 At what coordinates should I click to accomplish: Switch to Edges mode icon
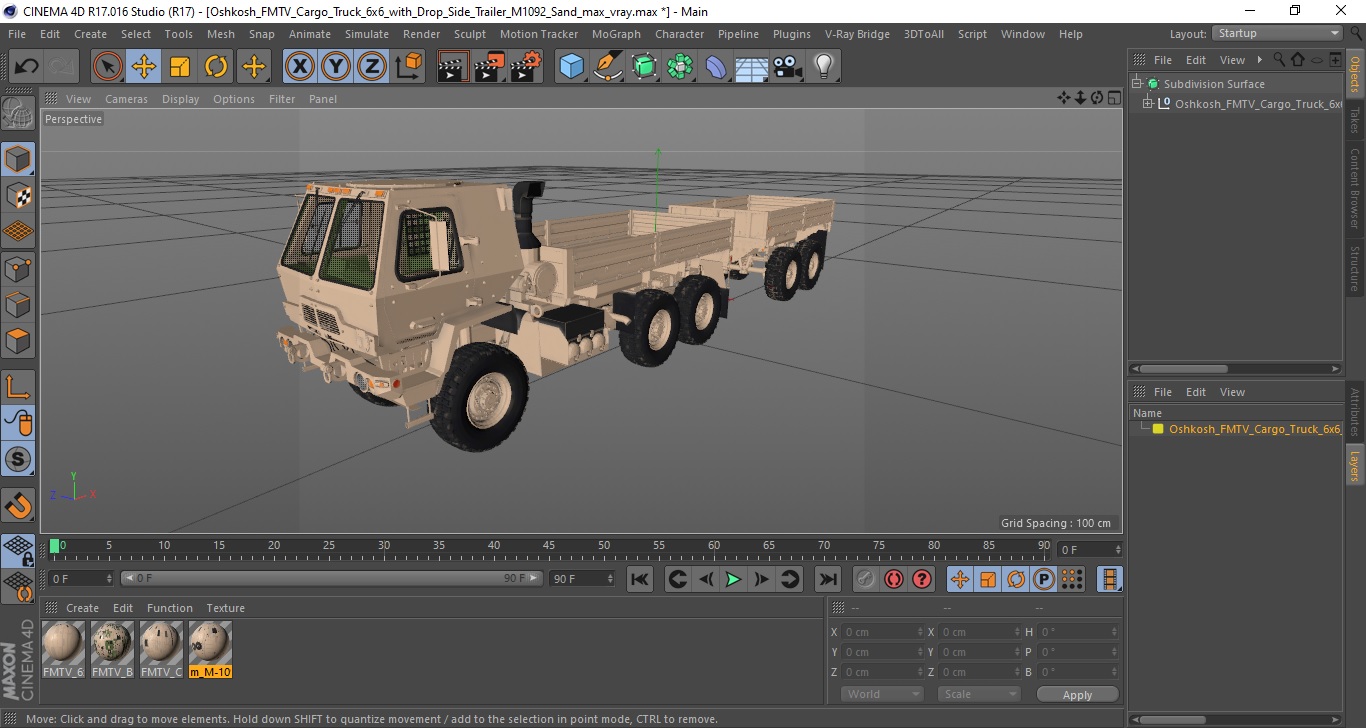(18, 303)
